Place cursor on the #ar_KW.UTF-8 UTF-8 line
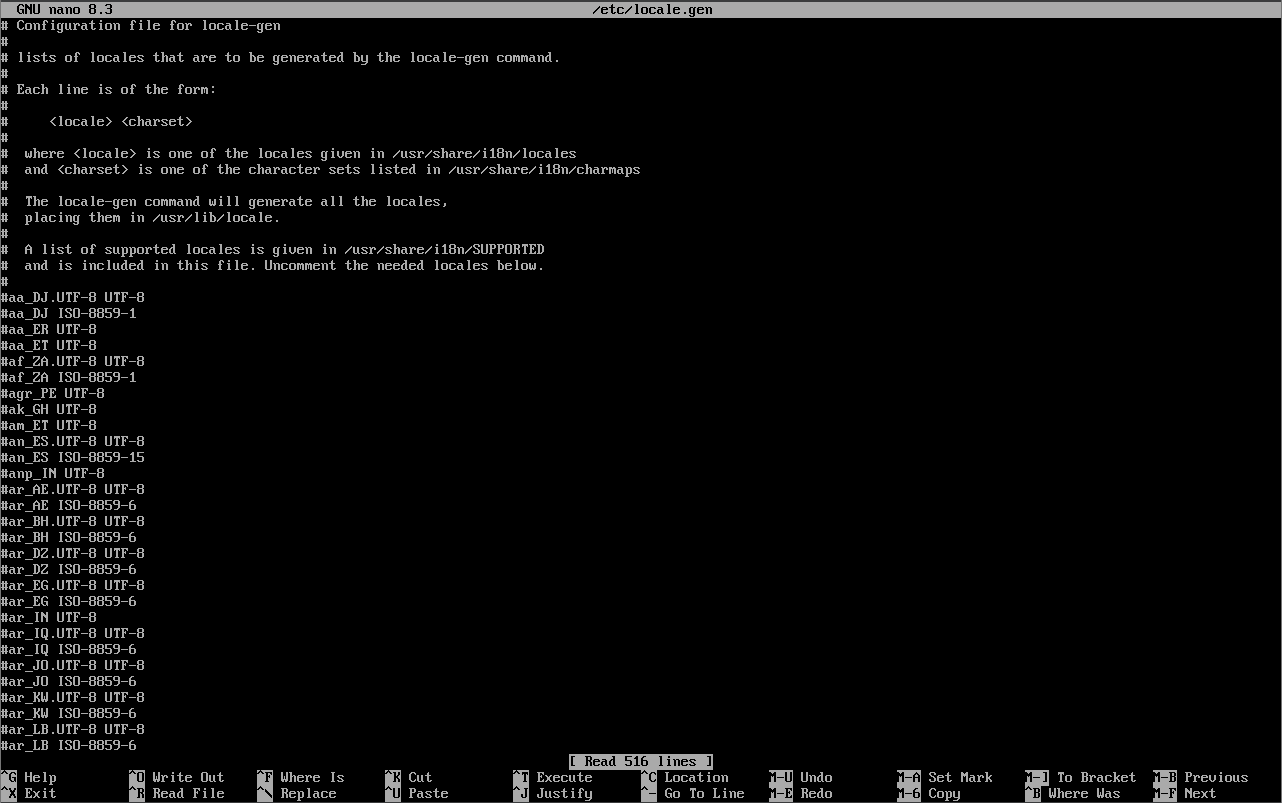This screenshot has width=1282, height=803. point(72,697)
